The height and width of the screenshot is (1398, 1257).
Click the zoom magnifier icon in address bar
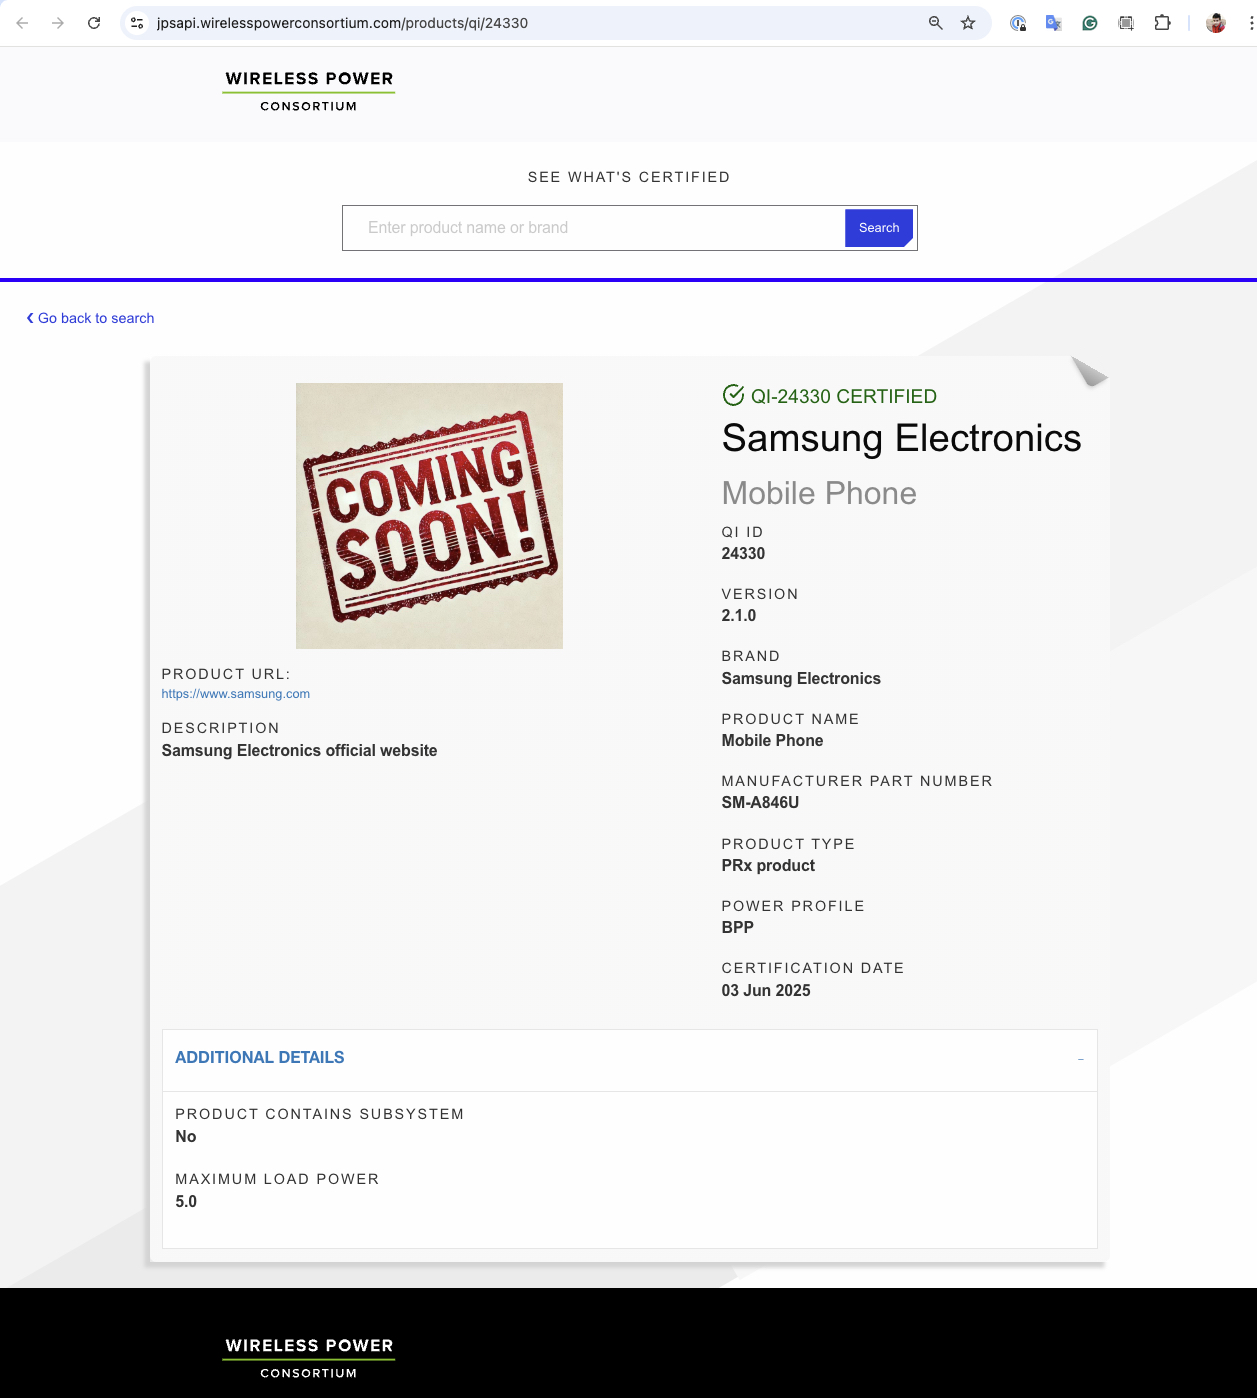[936, 23]
